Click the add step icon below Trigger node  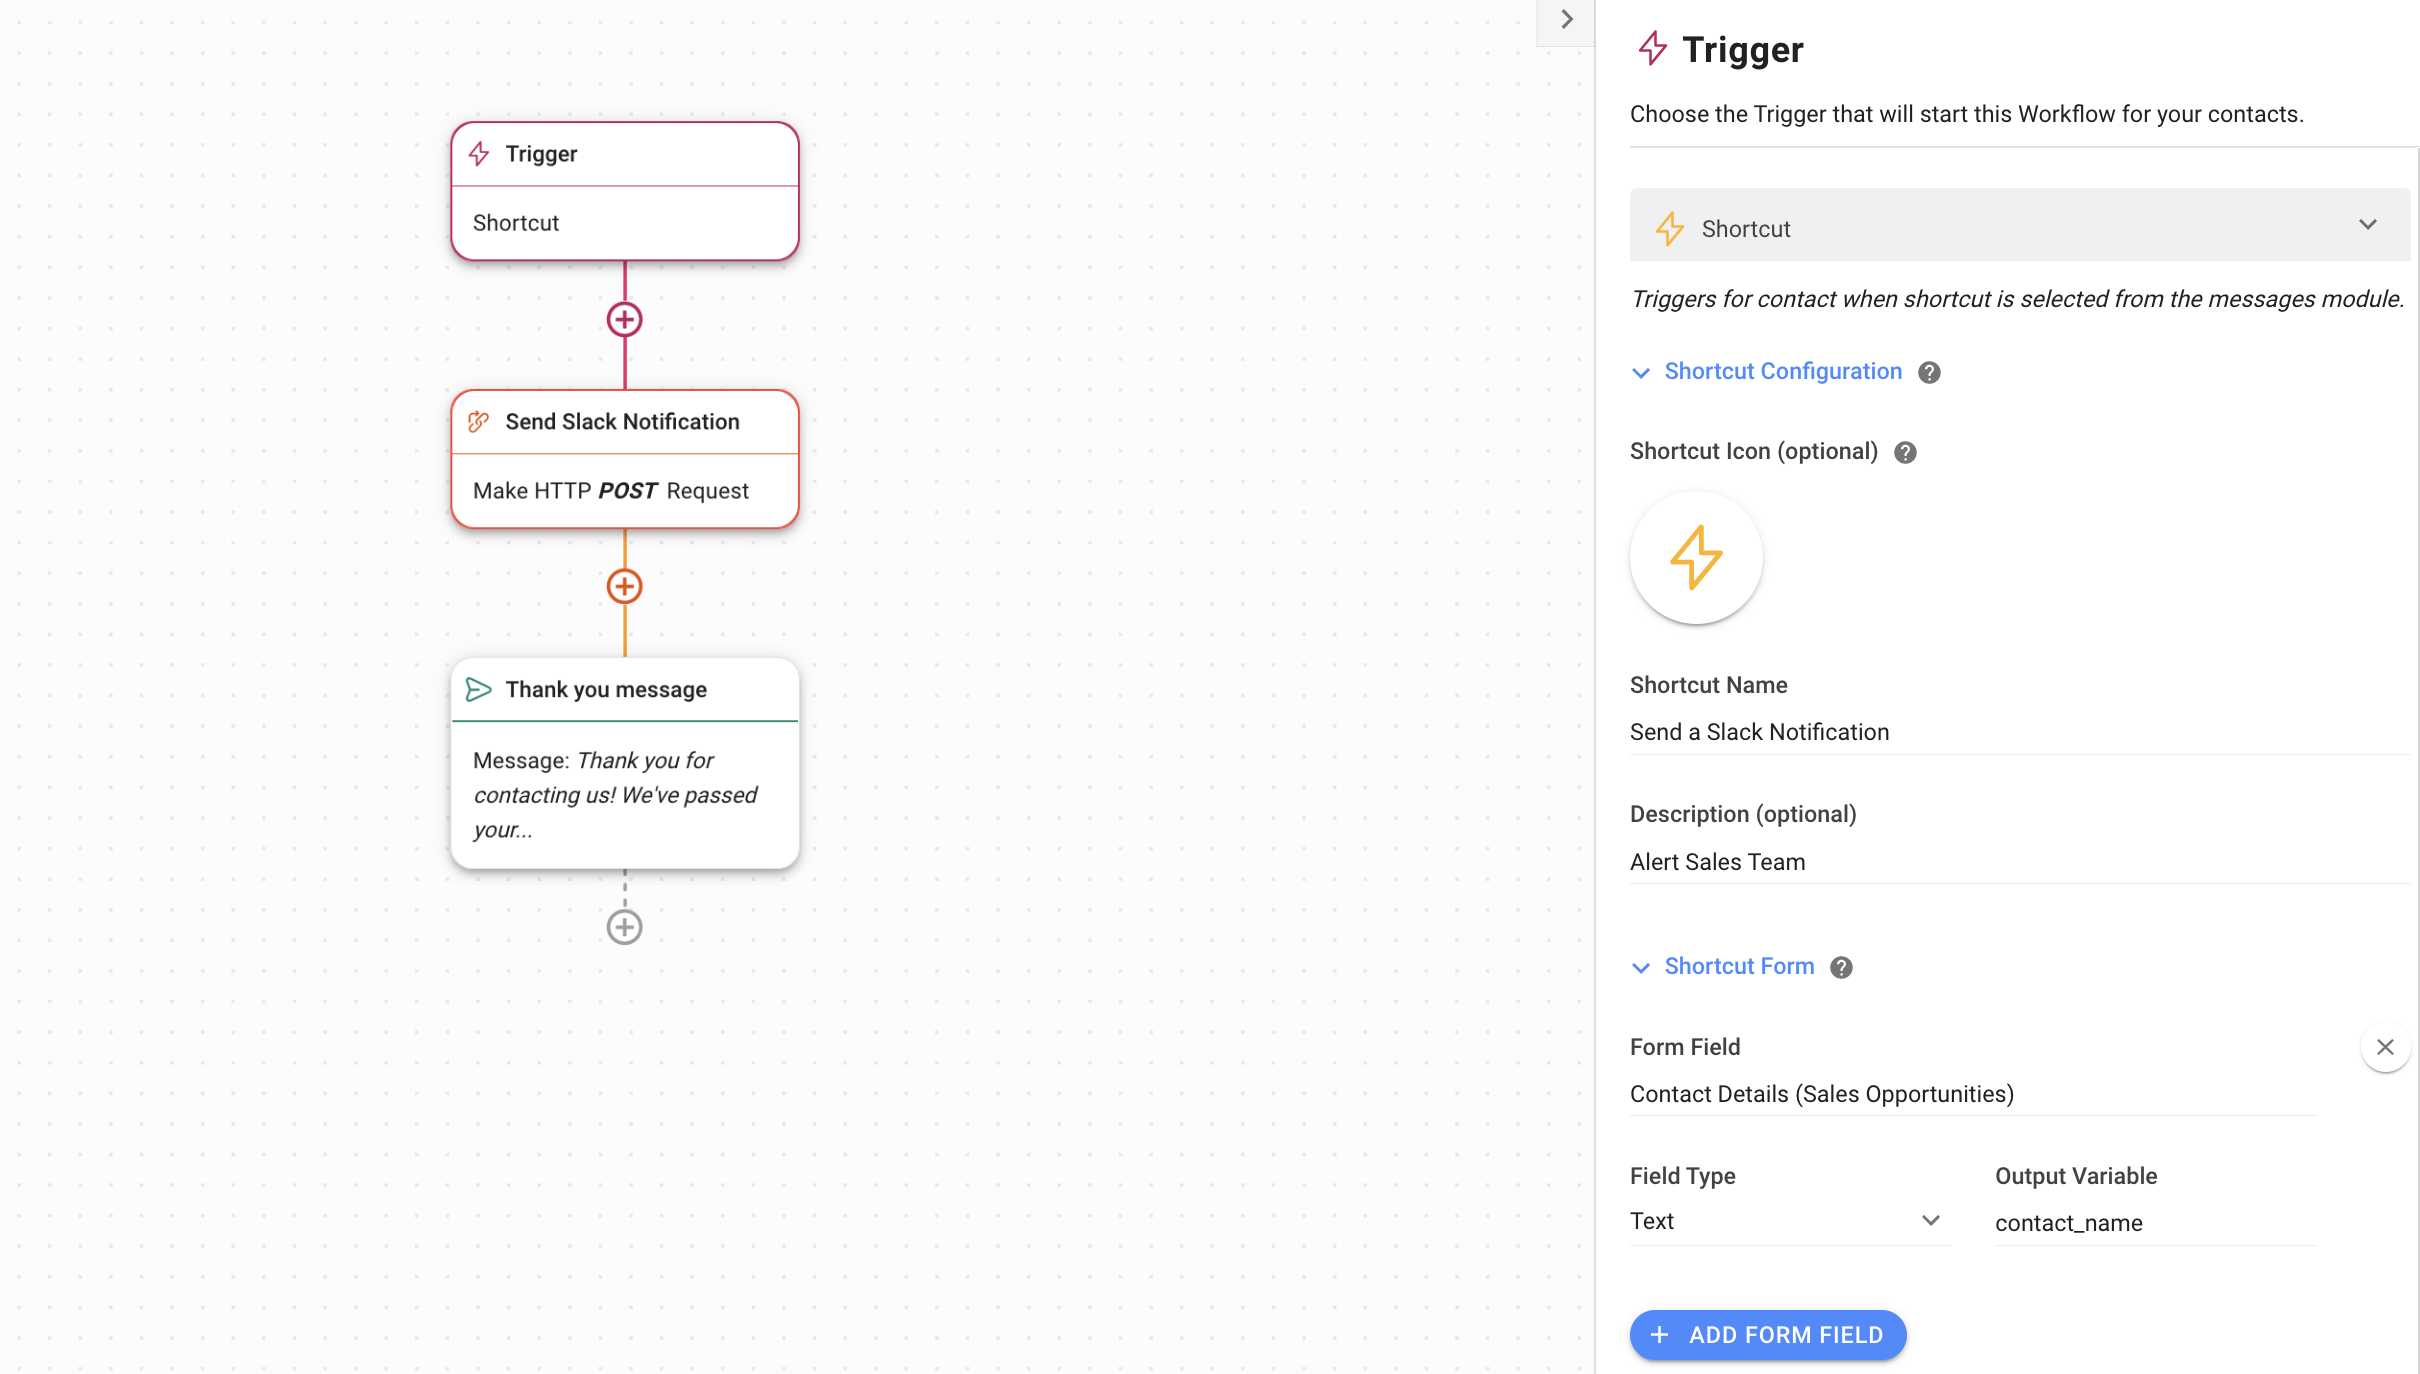point(623,319)
